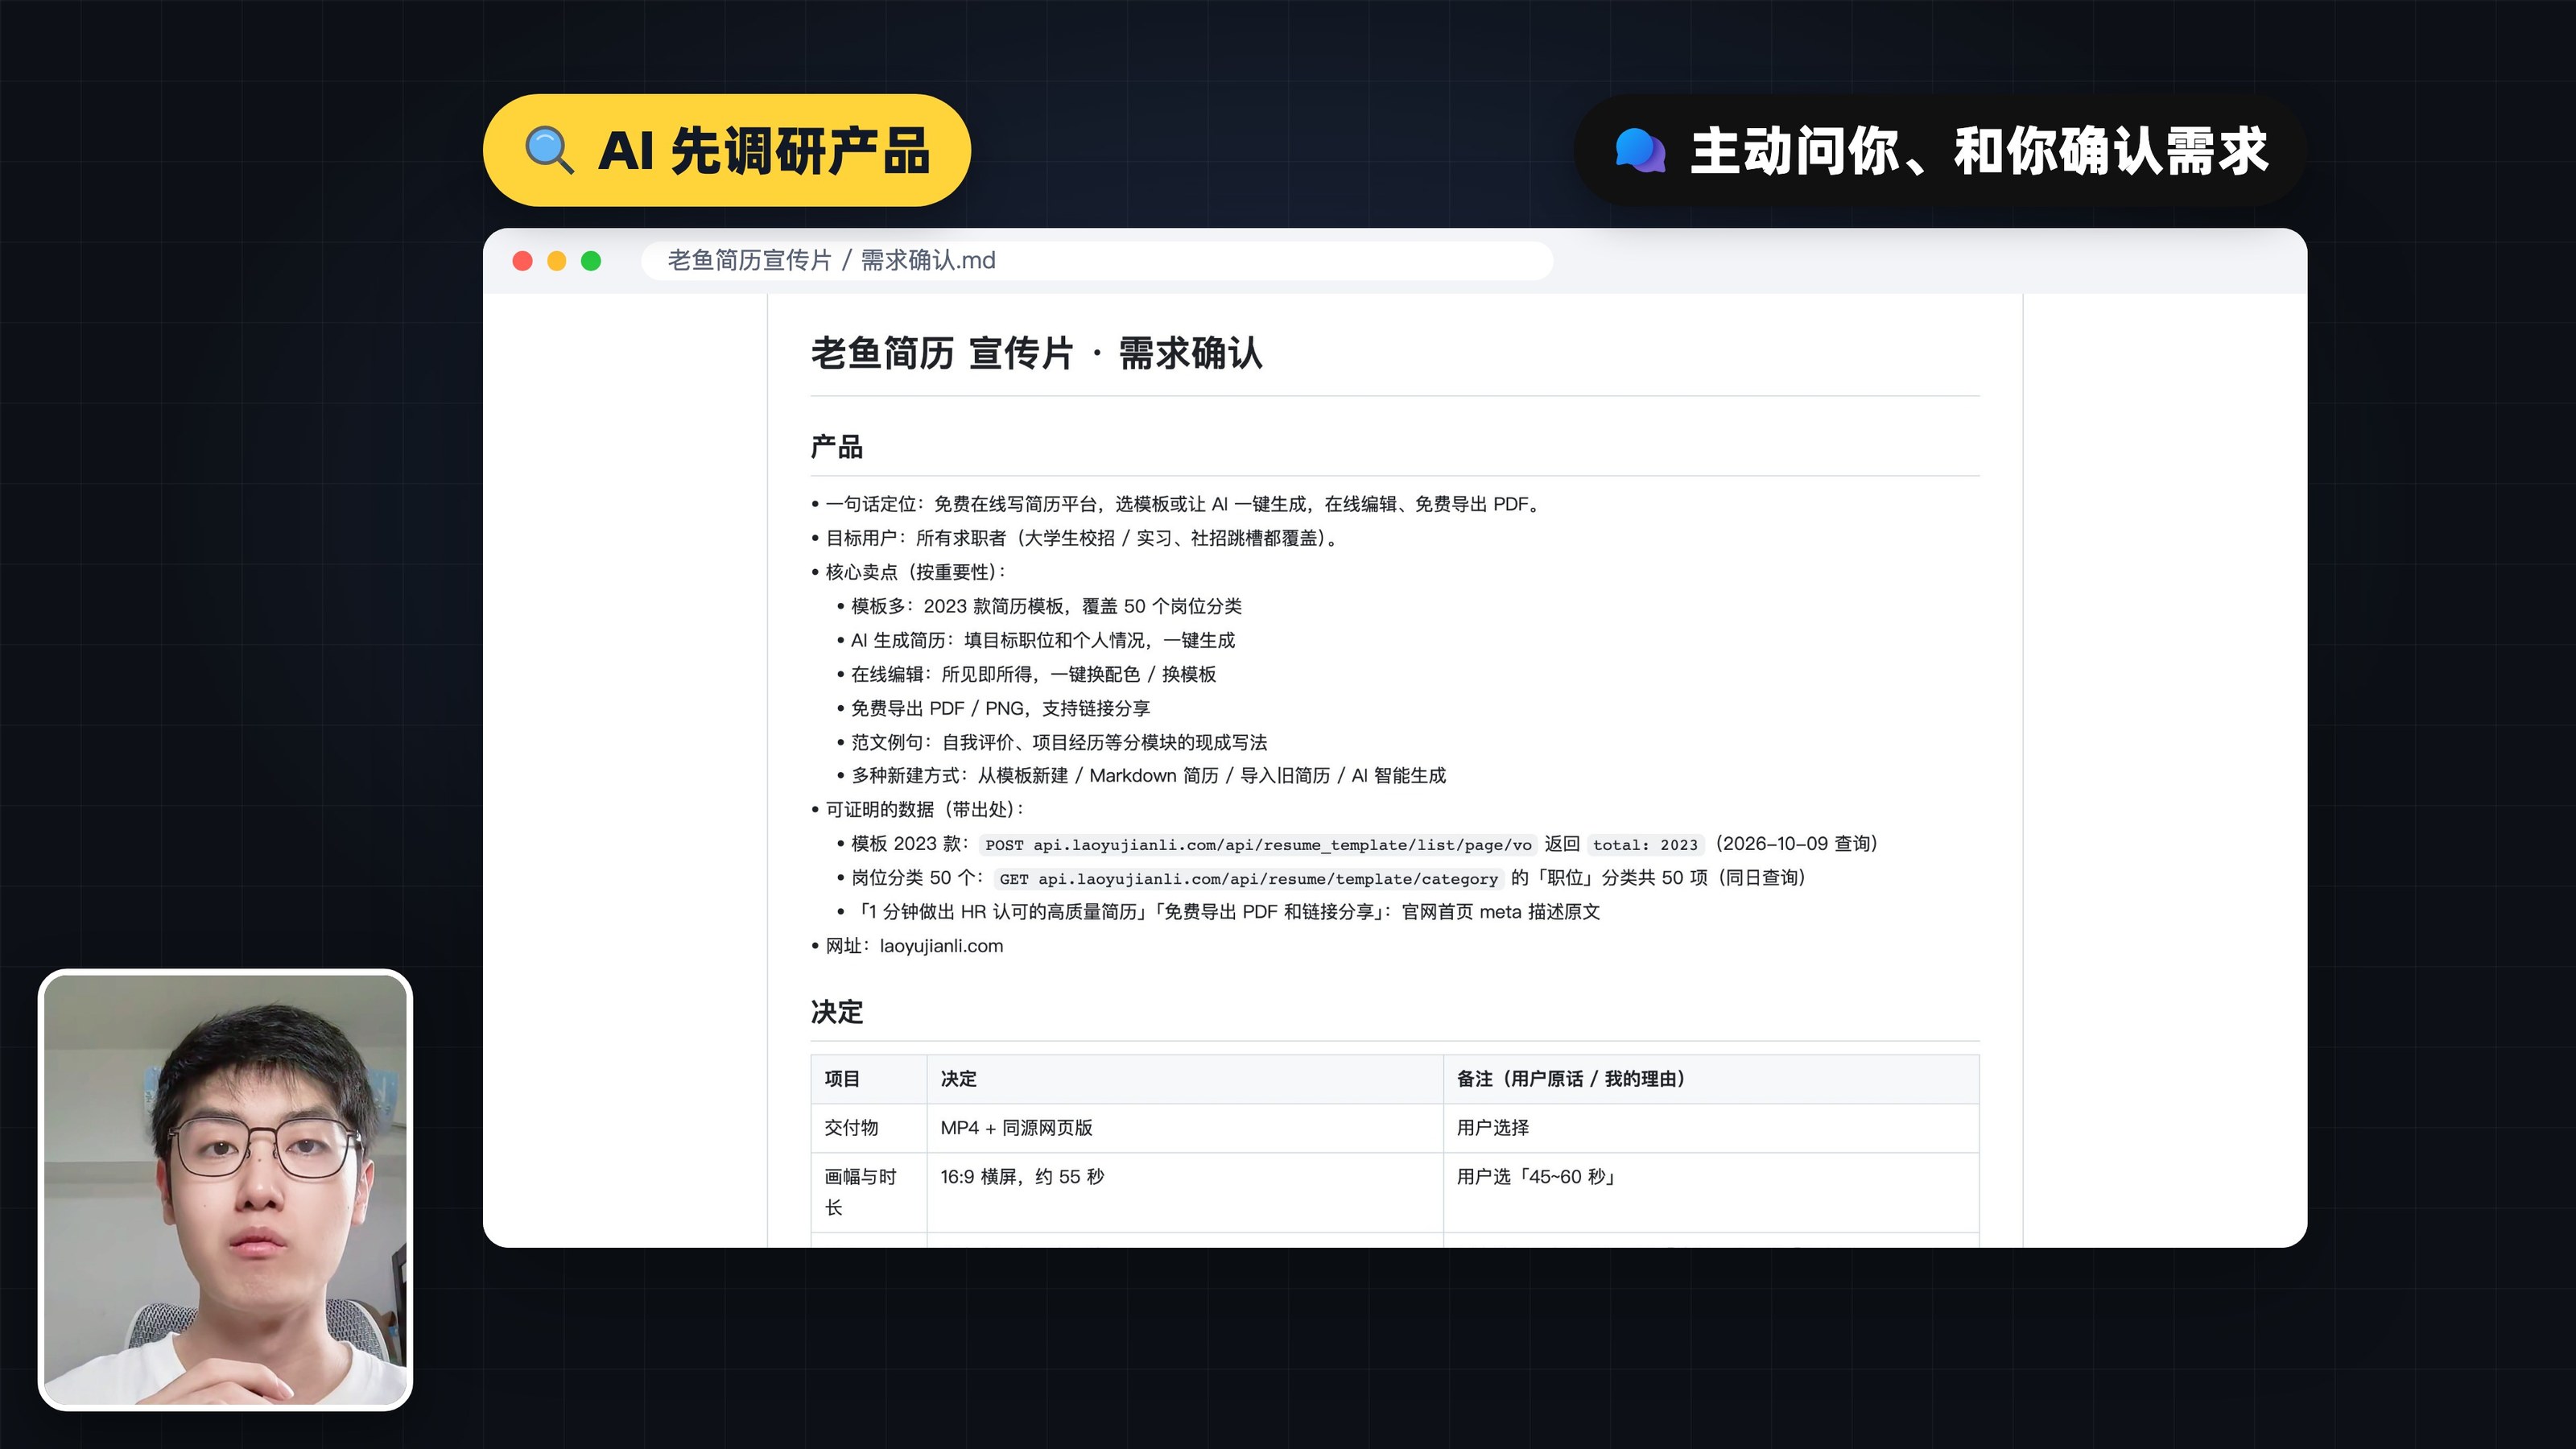The image size is (2576, 1449).
Task: Click the POST resume_template/list/page/vo code snippet
Action: [1258, 845]
